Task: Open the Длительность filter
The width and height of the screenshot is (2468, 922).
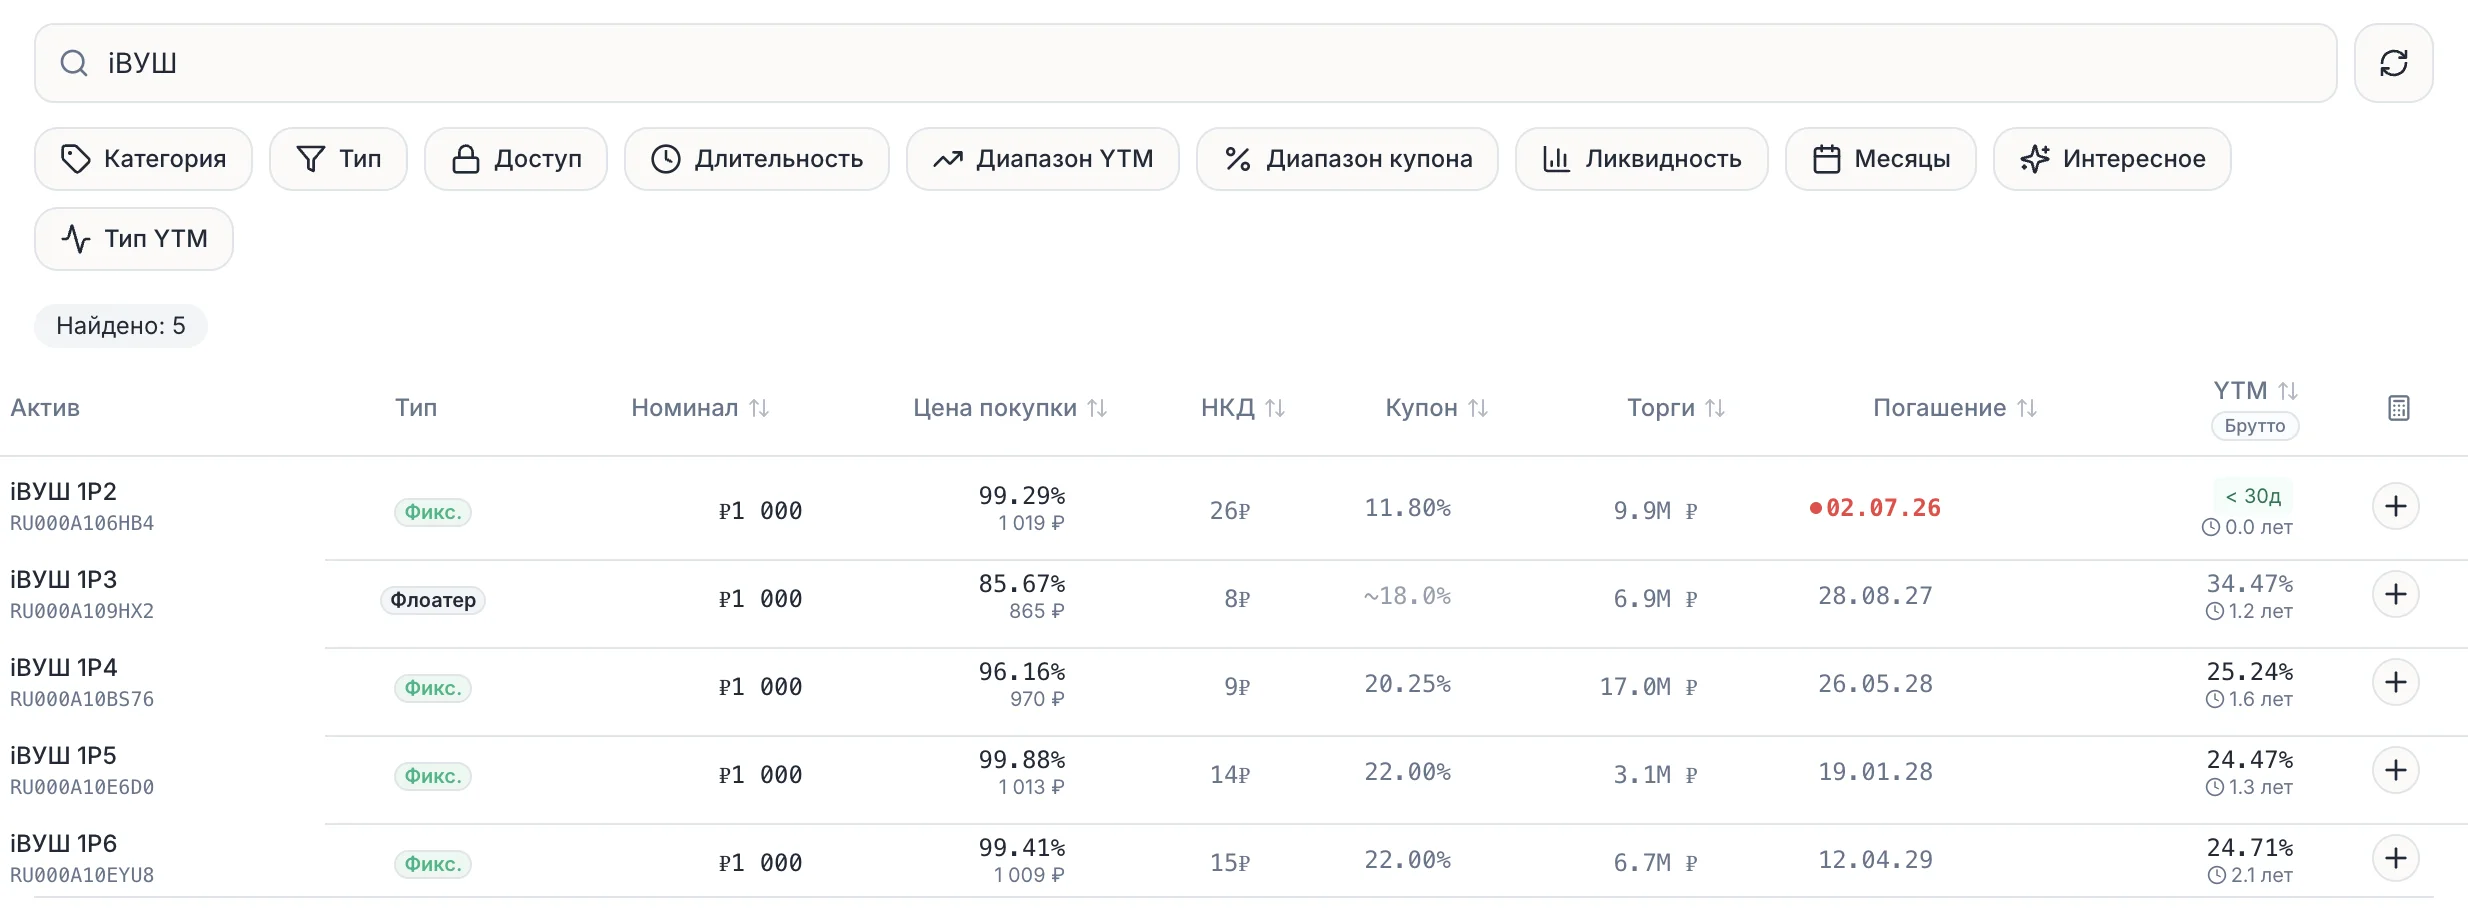Action: 757,159
